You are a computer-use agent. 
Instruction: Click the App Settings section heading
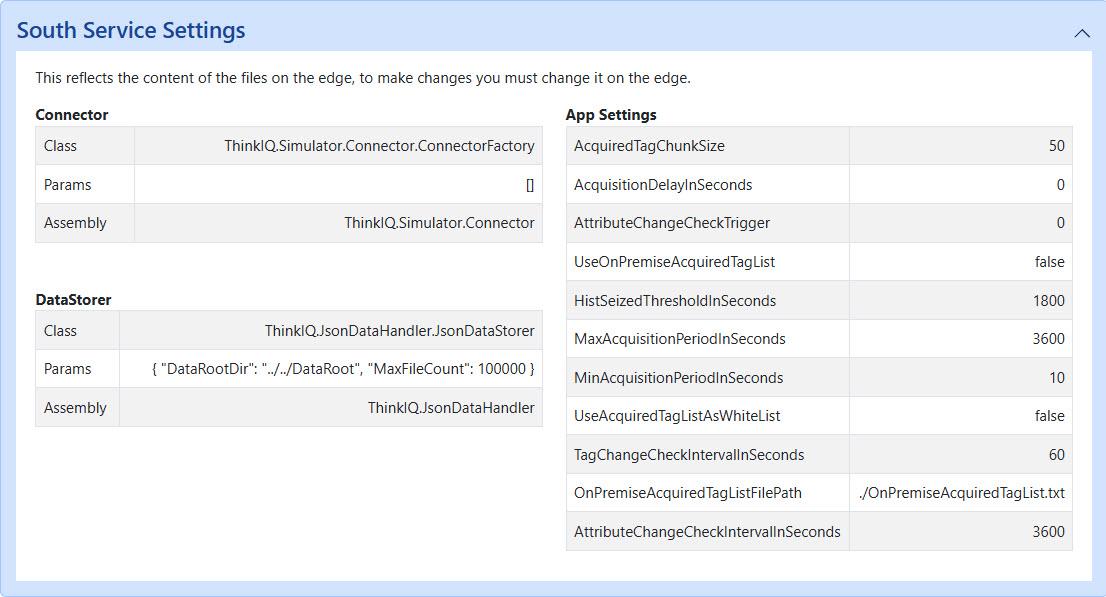(x=611, y=114)
